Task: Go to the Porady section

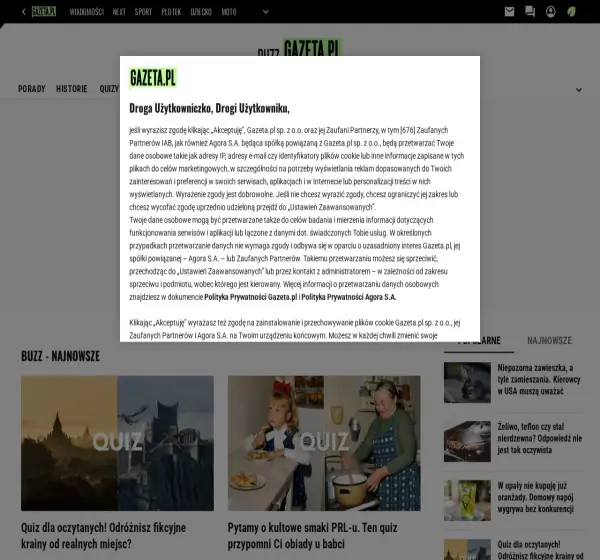Action: tap(32, 89)
